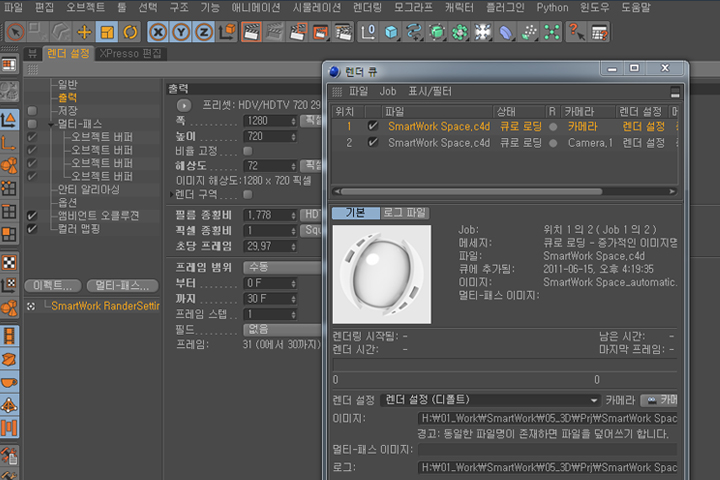Click the render progress bar
Viewport: 720px width, 480px height.
505,365
